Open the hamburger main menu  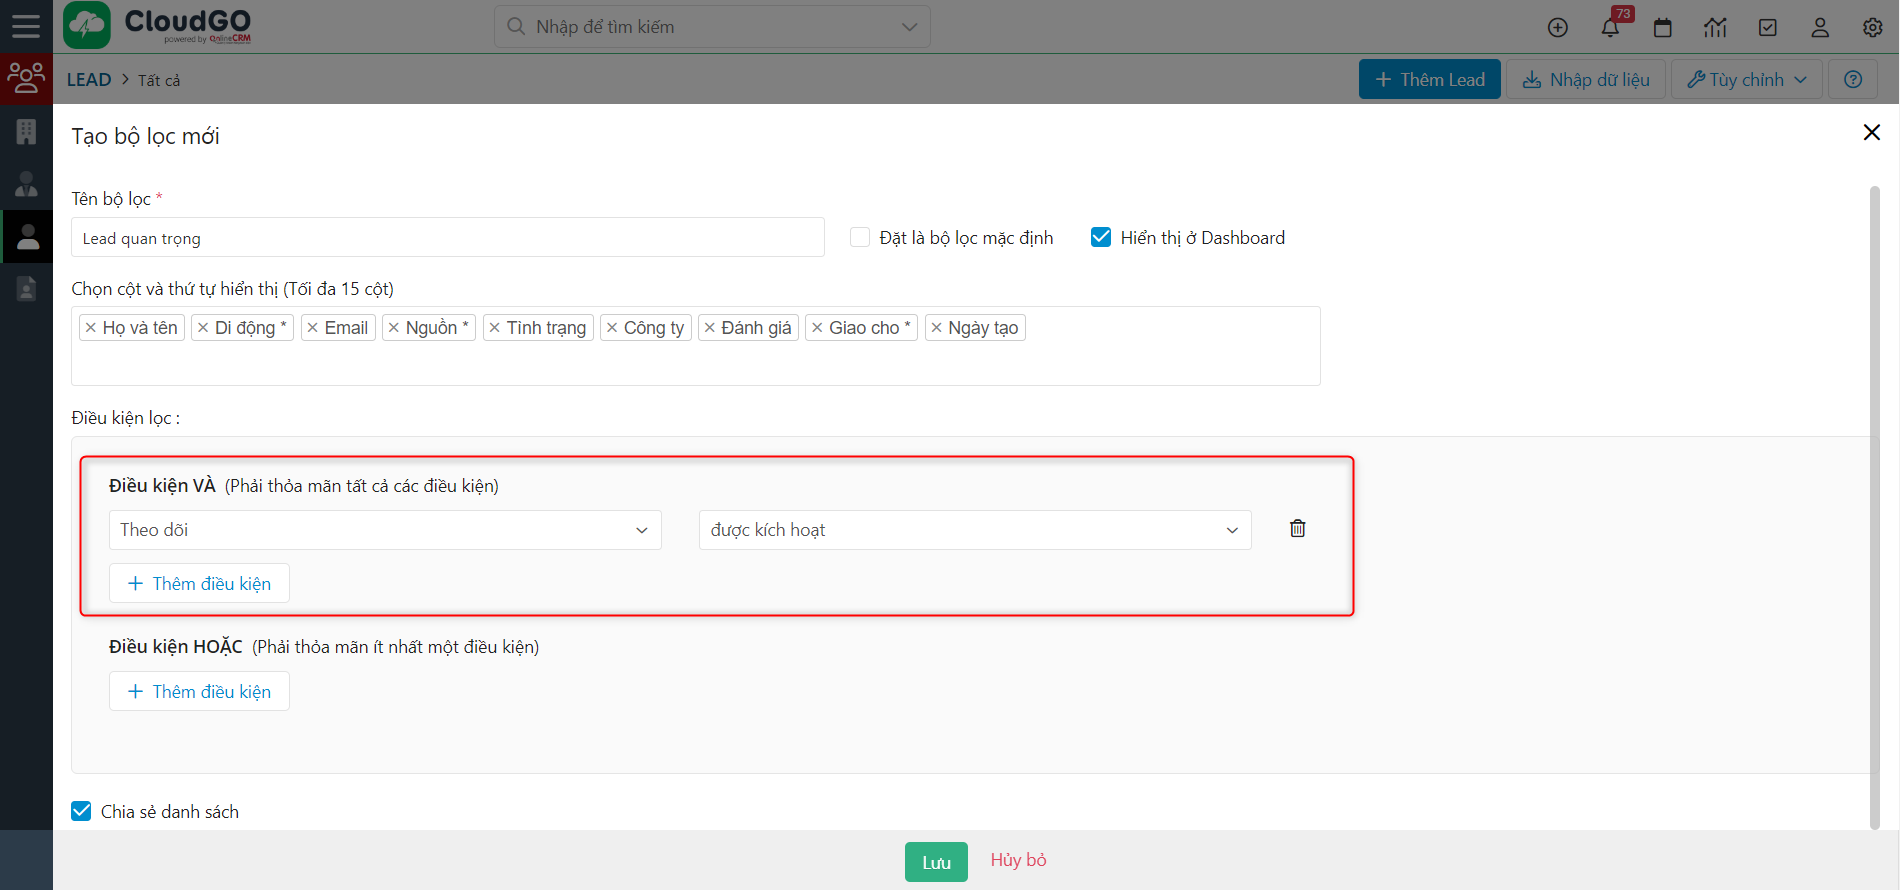click(26, 26)
